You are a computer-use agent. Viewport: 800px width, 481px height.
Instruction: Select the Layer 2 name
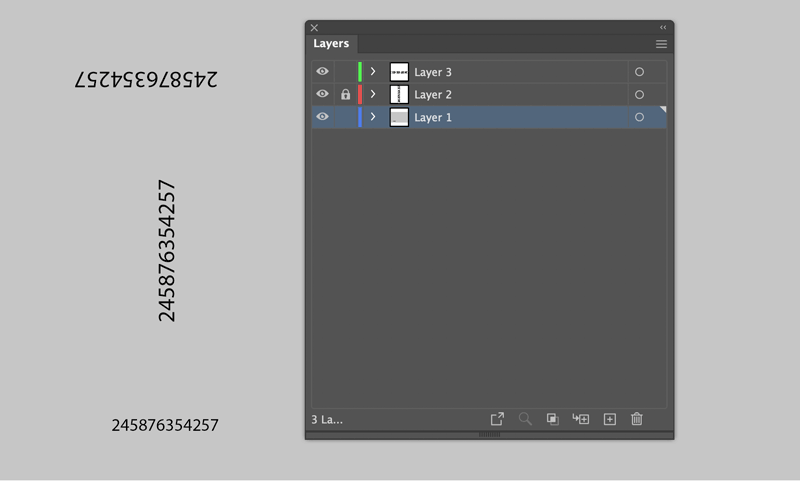tap(433, 95)
